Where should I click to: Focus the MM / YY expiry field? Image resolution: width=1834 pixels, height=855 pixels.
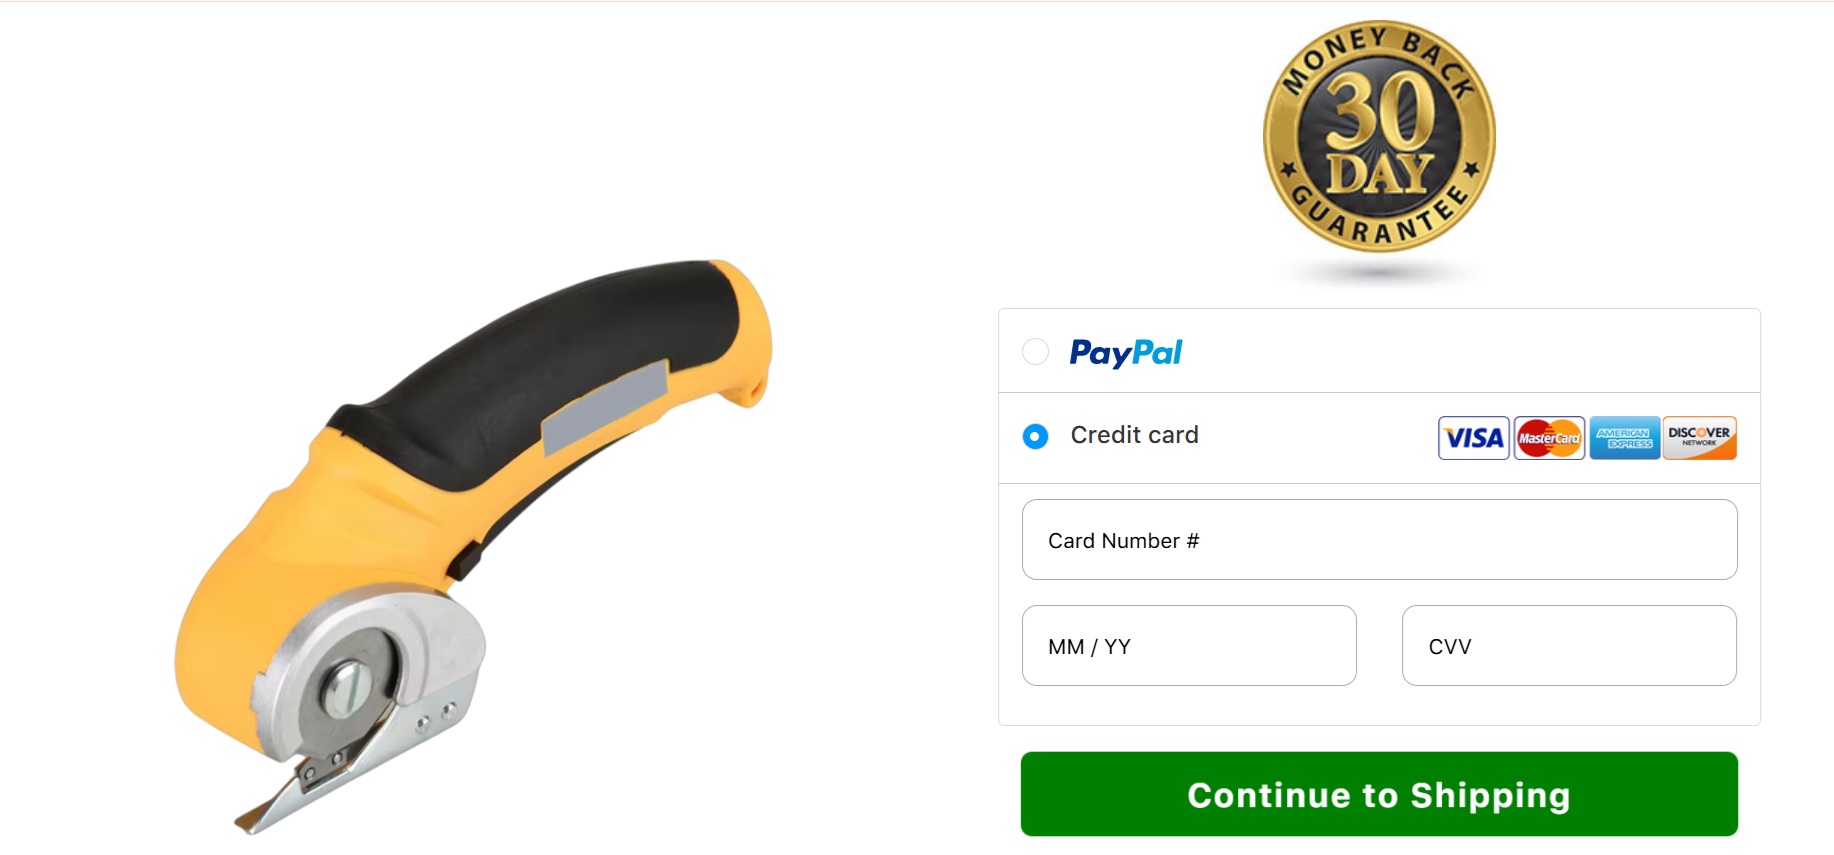(x=1189, y=646)
